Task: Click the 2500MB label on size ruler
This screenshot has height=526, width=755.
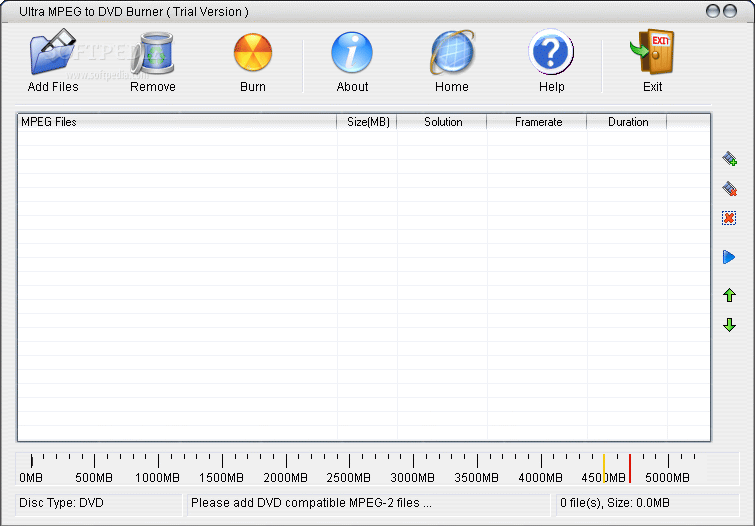Action: point(349,478)
